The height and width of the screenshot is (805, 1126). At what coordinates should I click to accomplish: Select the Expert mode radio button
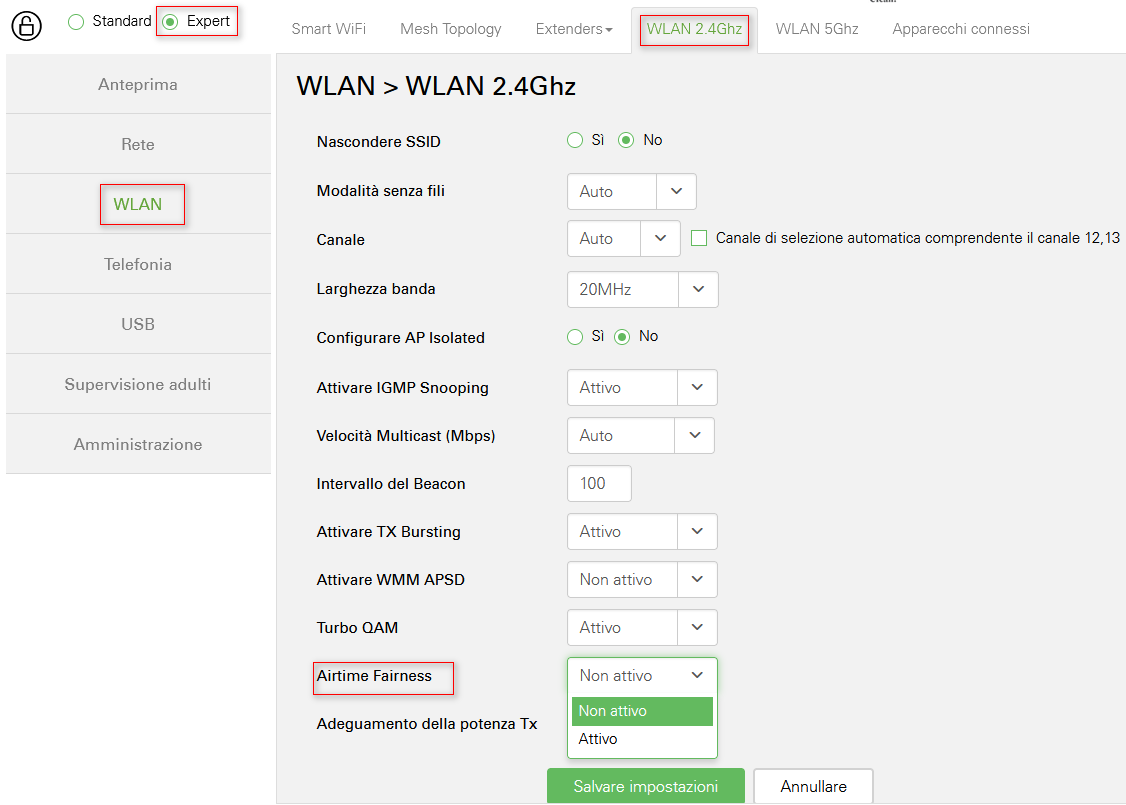(x=171, y=22)
